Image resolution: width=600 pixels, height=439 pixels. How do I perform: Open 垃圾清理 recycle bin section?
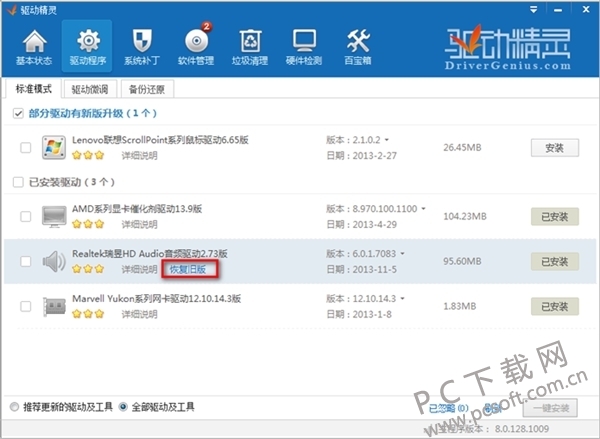250,47
